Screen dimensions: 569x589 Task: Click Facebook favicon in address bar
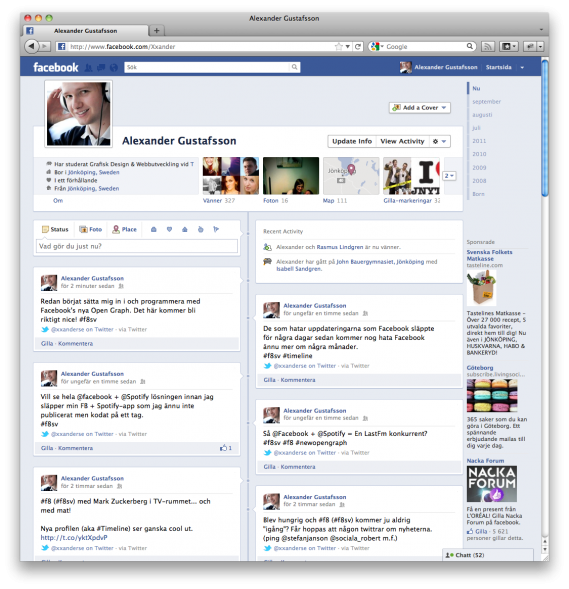pos(62,46)
